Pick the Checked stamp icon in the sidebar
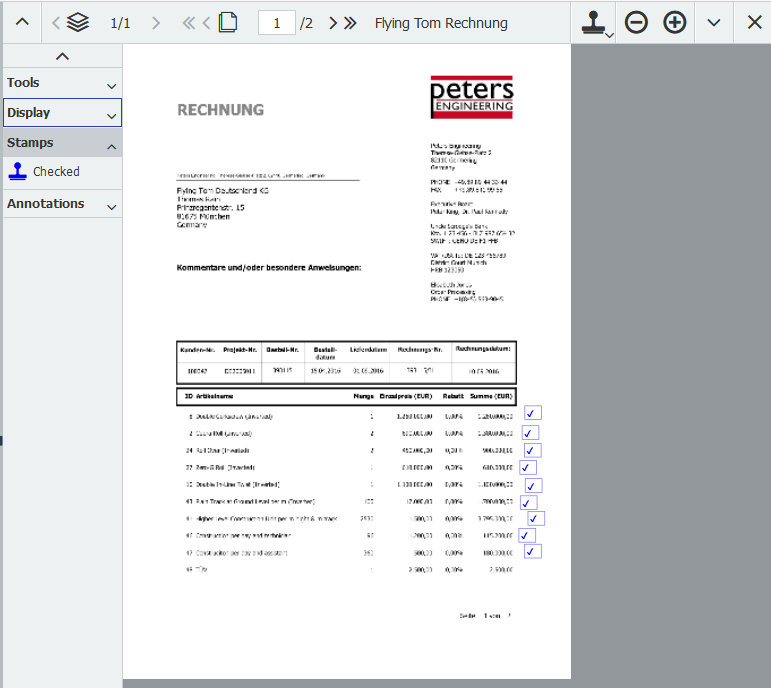This screenshot has height=688, width=771. 18,171
